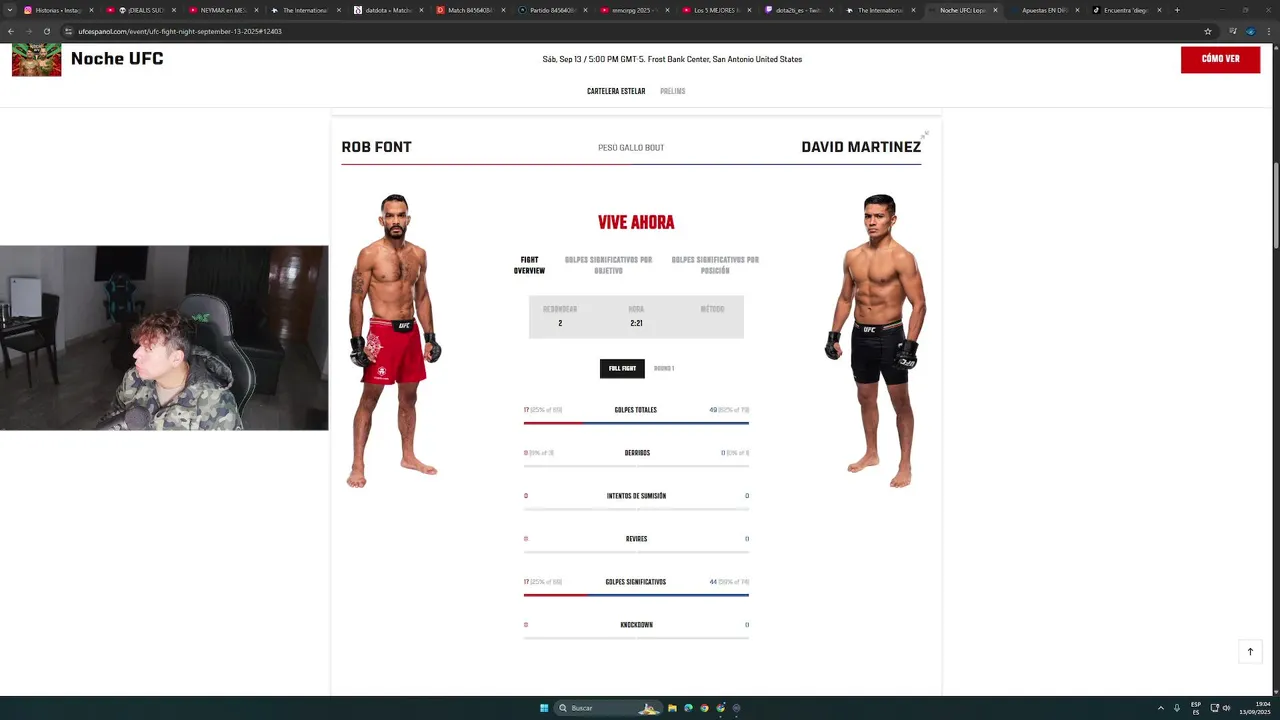Switch to the Partido 84564084 tab
The image size is (1280, 720).
pos(552,10)
